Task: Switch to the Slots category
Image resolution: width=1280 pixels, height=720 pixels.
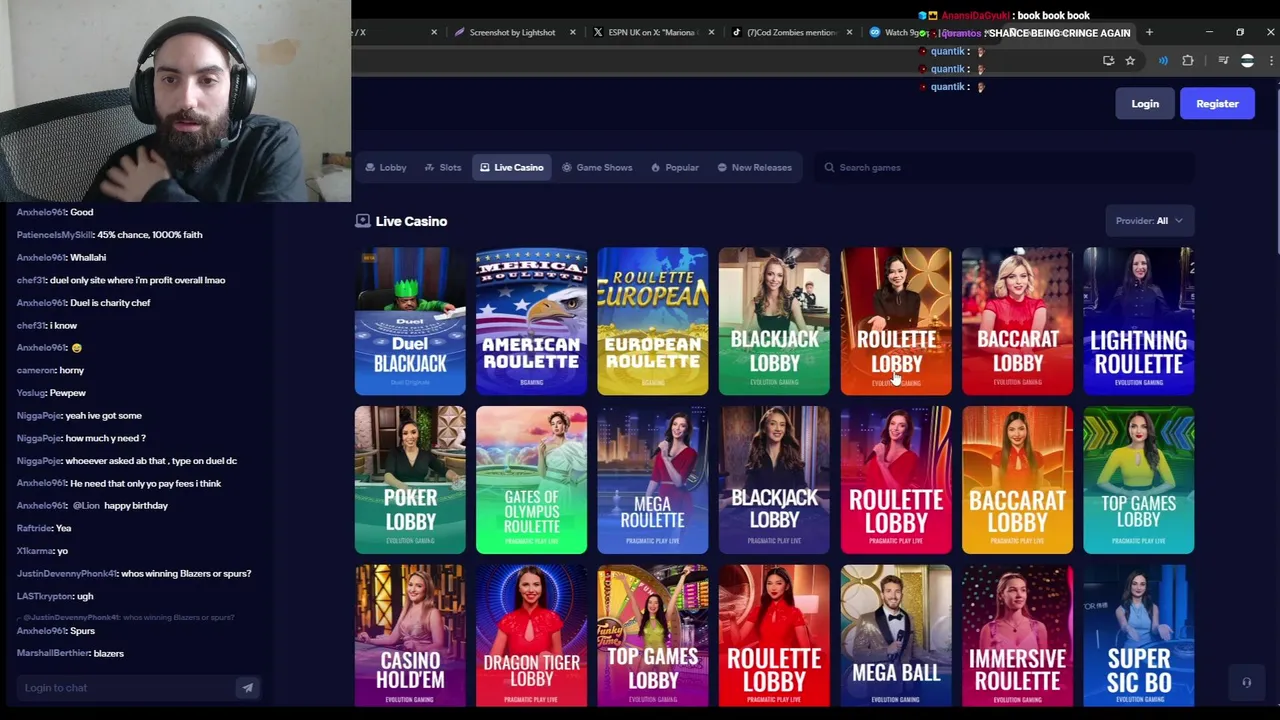Action: click(443, 167)
